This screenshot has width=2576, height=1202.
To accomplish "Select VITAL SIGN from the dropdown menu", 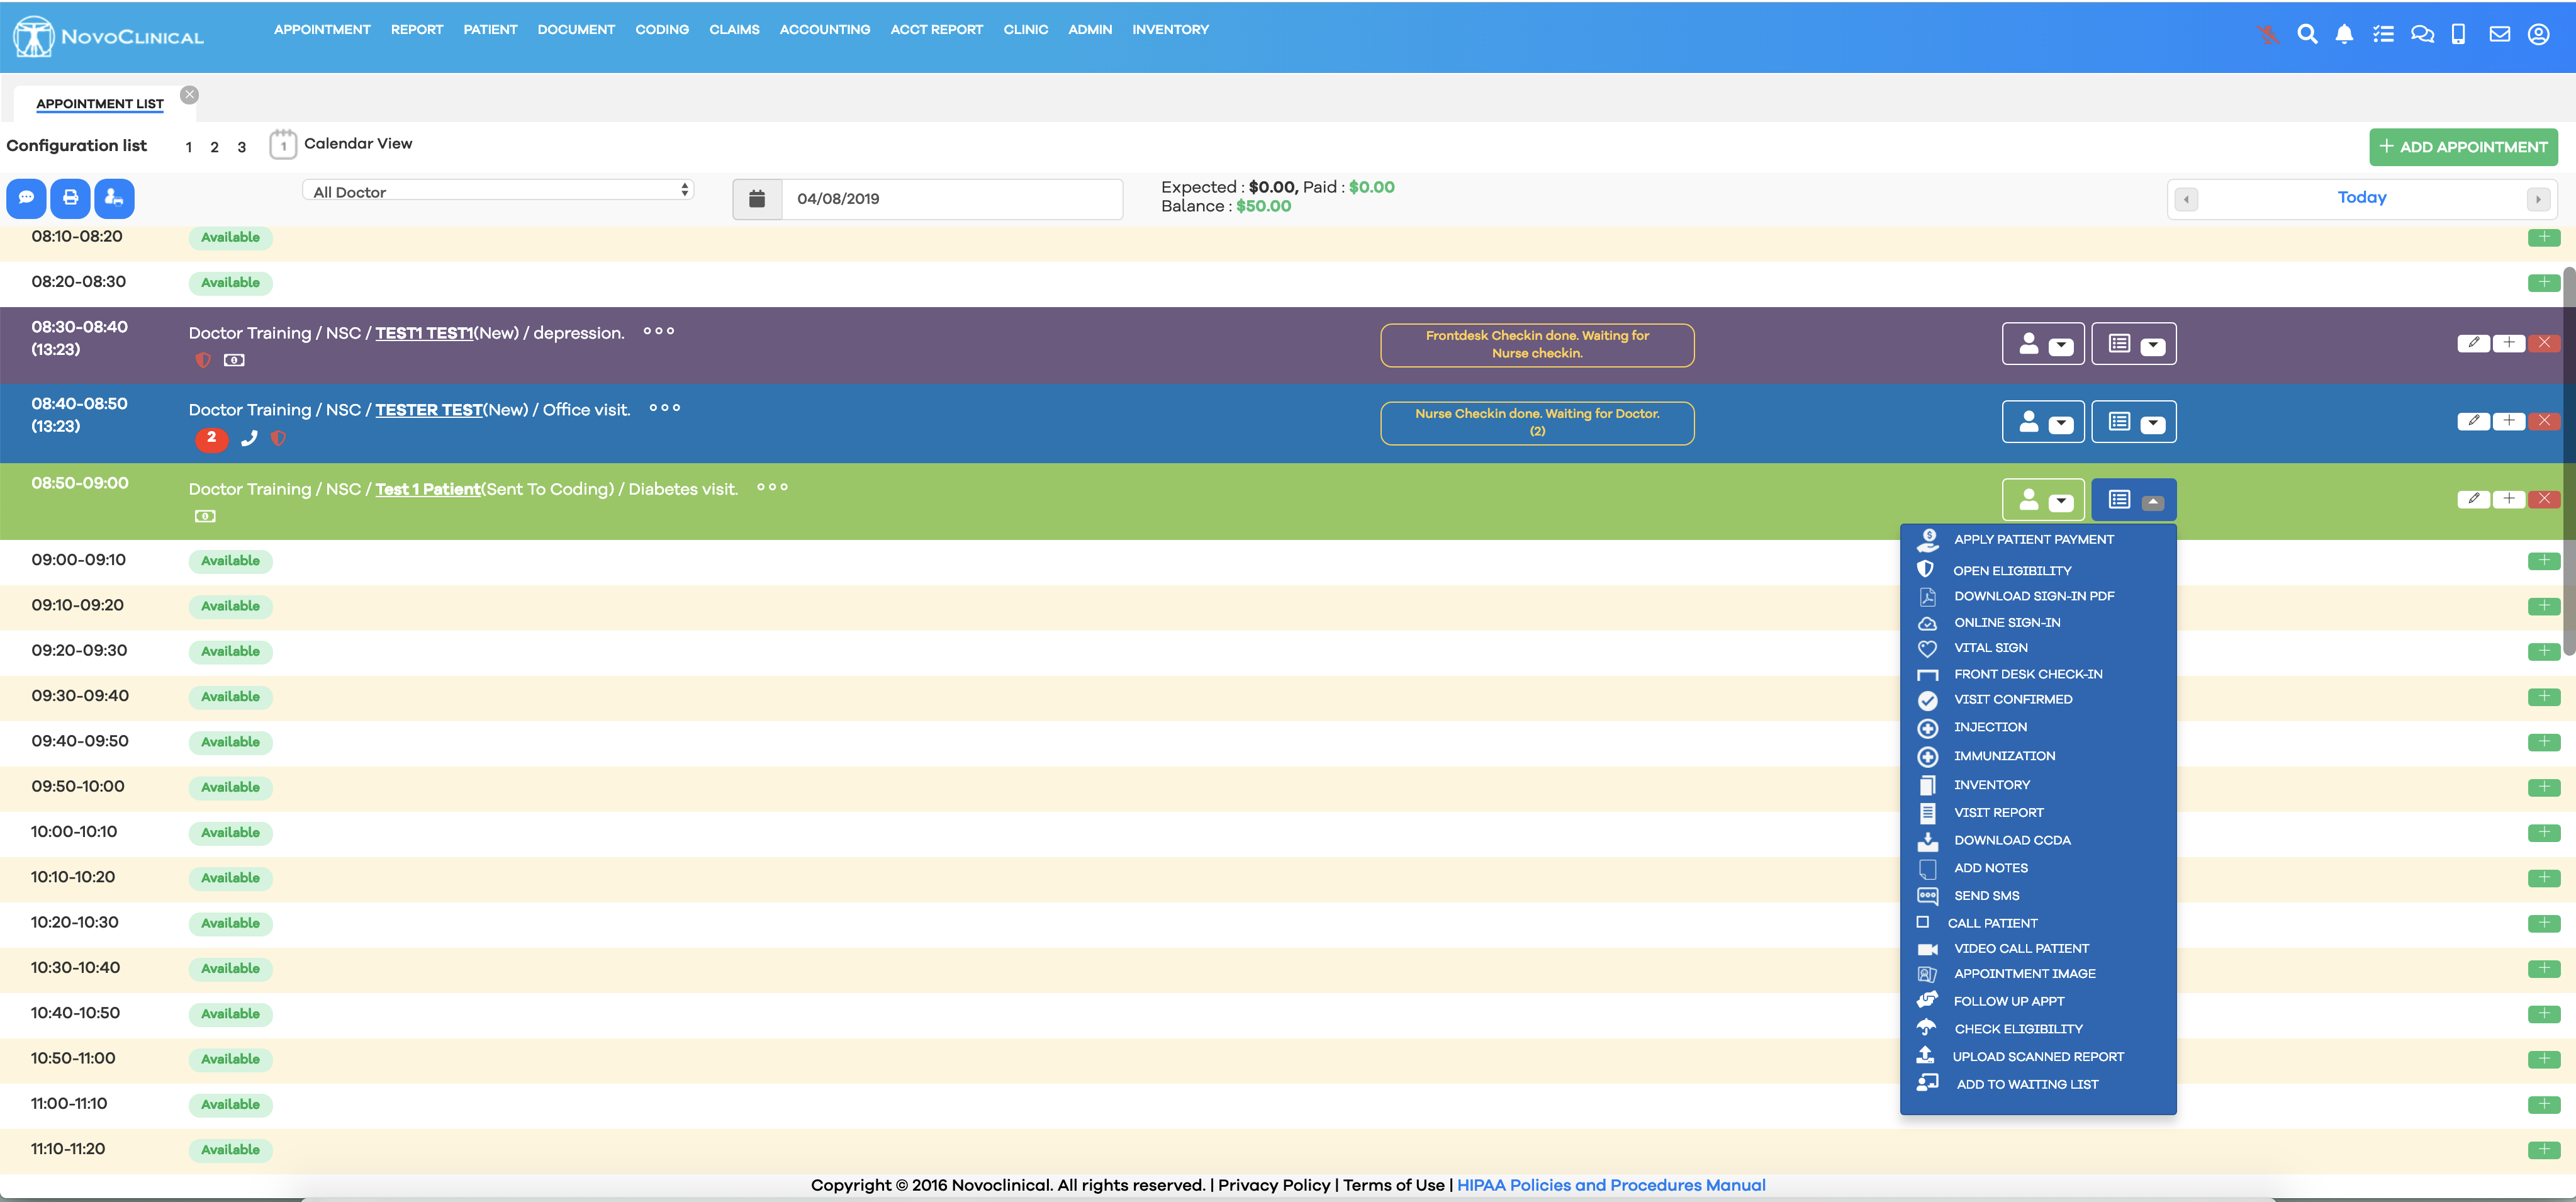I will point(1990,648).
